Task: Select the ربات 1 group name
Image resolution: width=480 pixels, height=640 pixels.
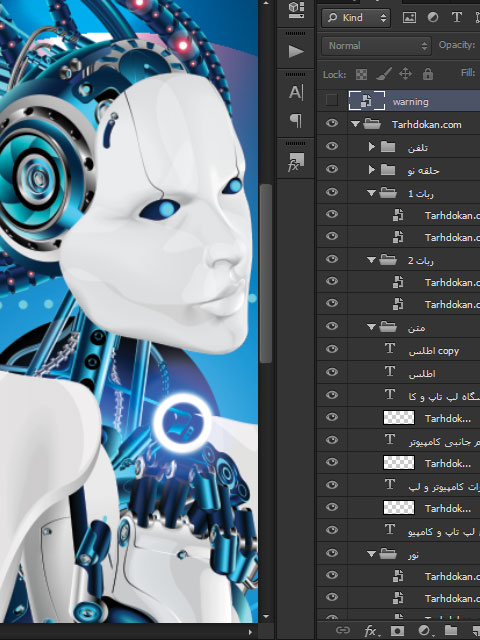Action: 421,193
